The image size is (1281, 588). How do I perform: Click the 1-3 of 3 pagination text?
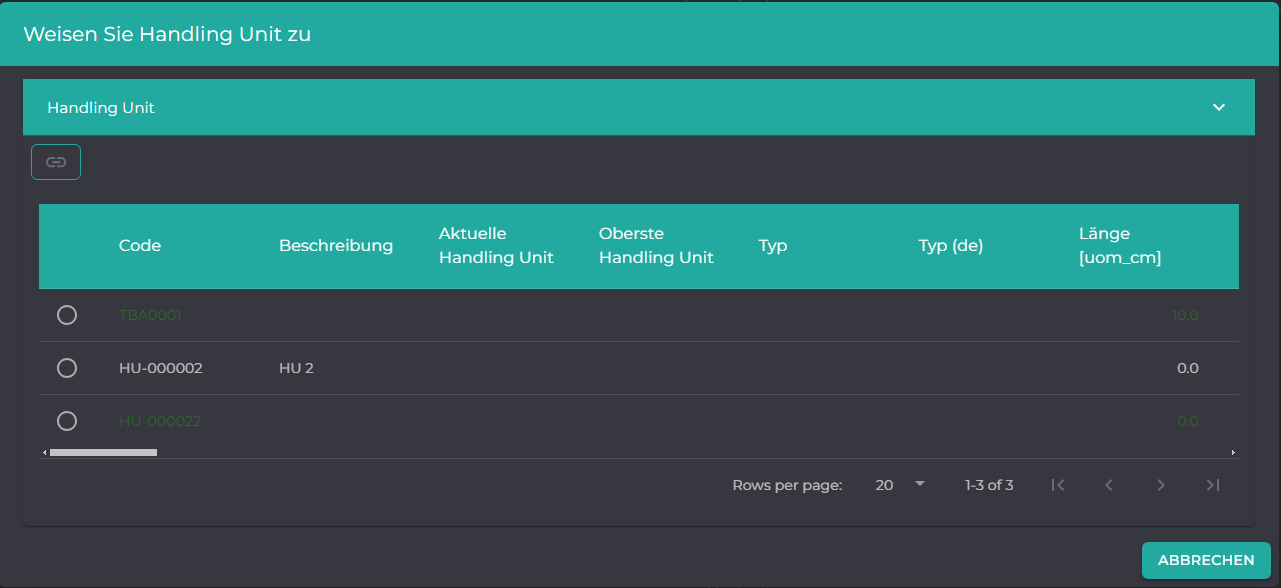coord(989,485)
